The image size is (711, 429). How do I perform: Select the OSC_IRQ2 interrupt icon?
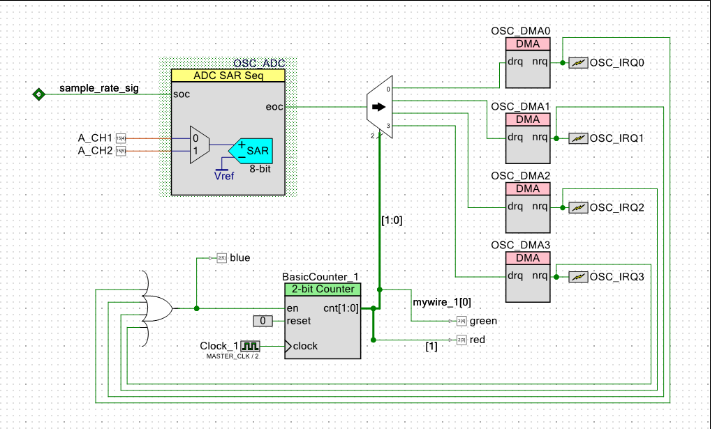577,207
